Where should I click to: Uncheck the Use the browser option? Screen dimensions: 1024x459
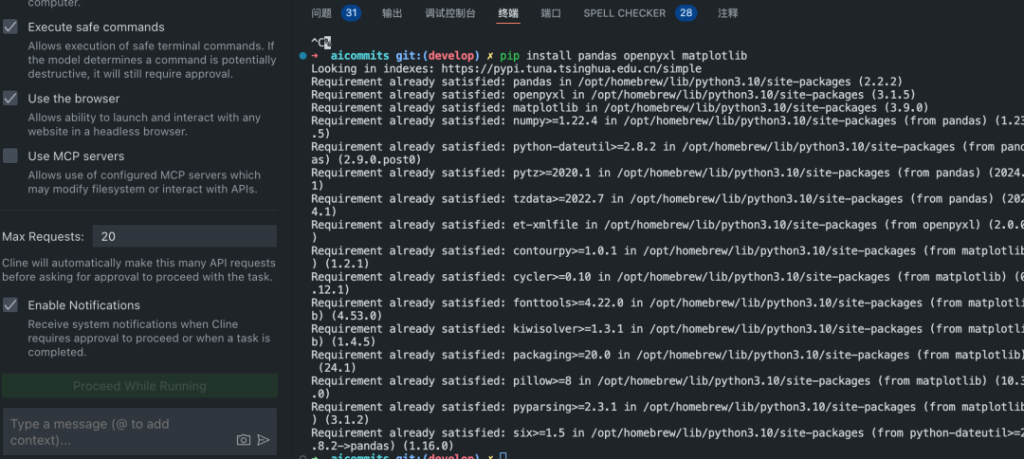(10, 99)
